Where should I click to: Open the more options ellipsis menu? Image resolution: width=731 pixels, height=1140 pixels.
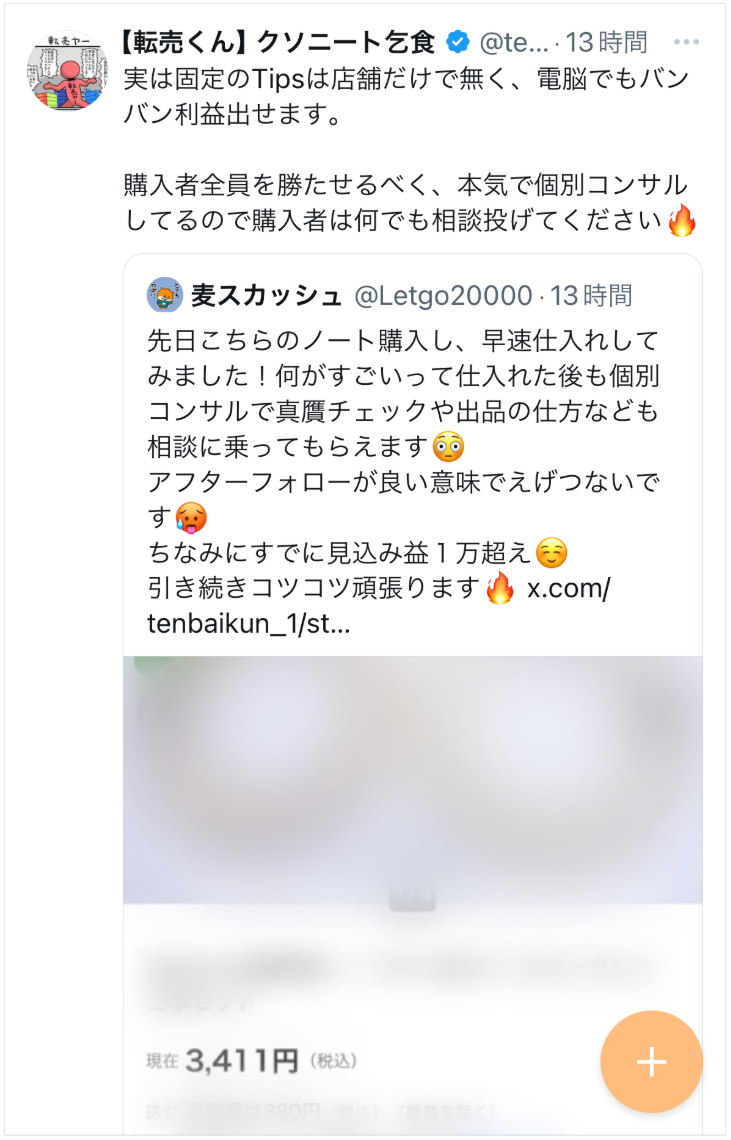coord(686,42)
